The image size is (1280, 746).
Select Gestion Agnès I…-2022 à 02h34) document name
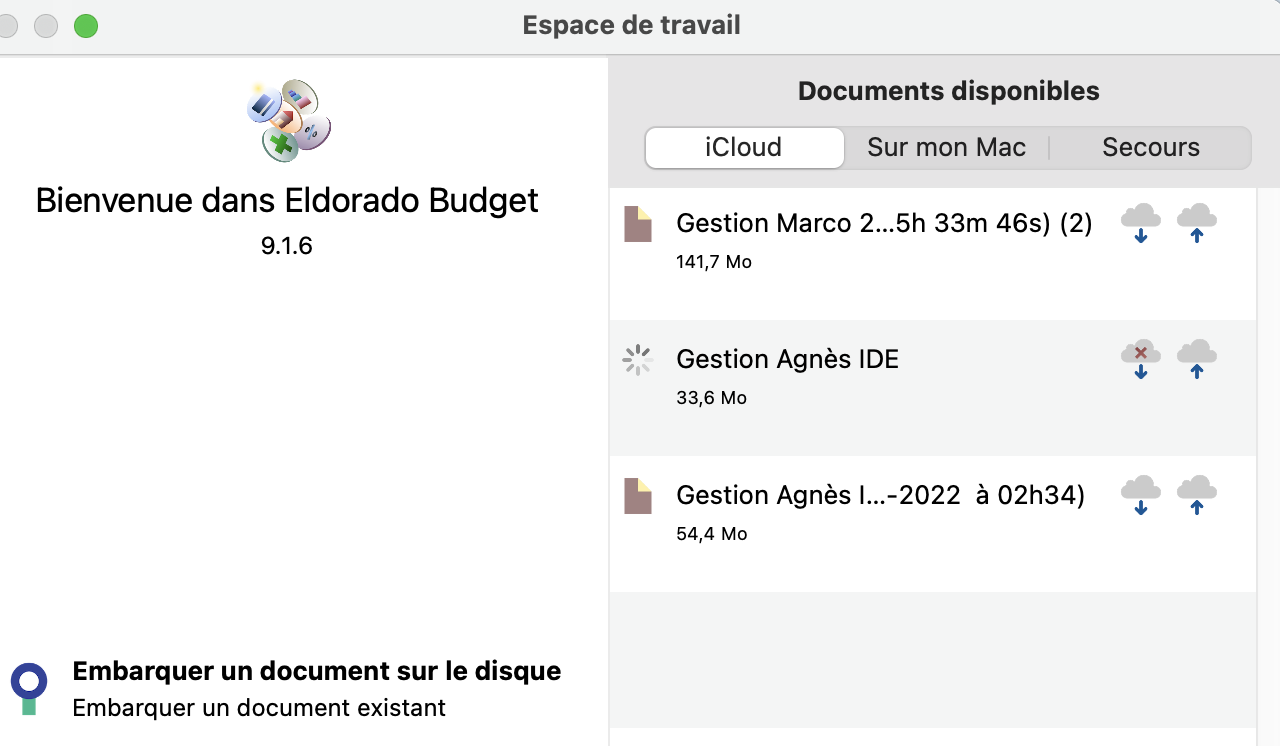(880, 495)
